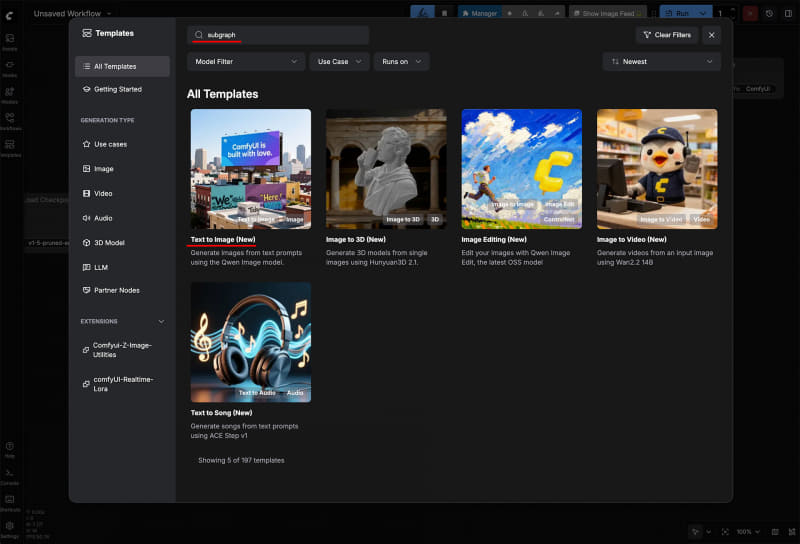This screenshot has height=544, width=800.
Task: Toggle the right side panel icon
Action: click(x=788, y=14)
